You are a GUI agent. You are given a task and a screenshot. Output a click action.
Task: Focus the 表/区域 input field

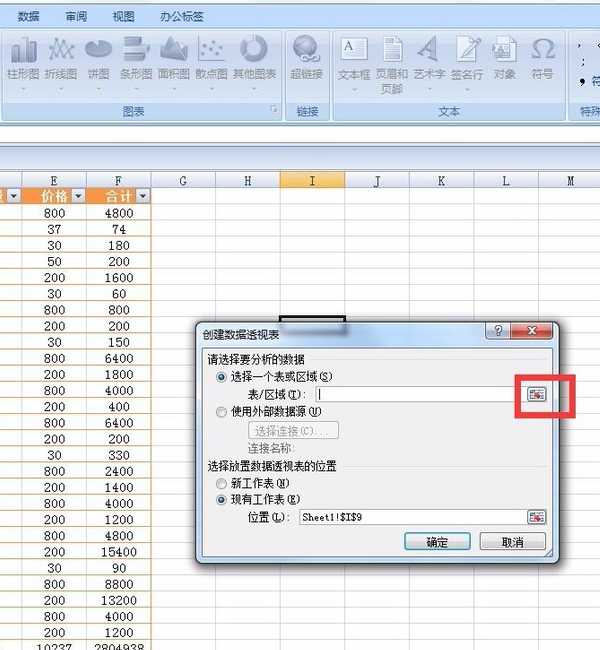point(421,394)
